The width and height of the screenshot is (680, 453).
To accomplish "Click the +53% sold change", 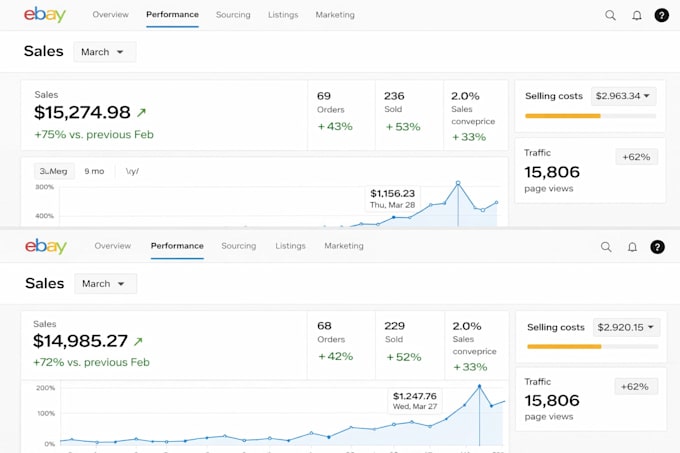I will 403,127.
